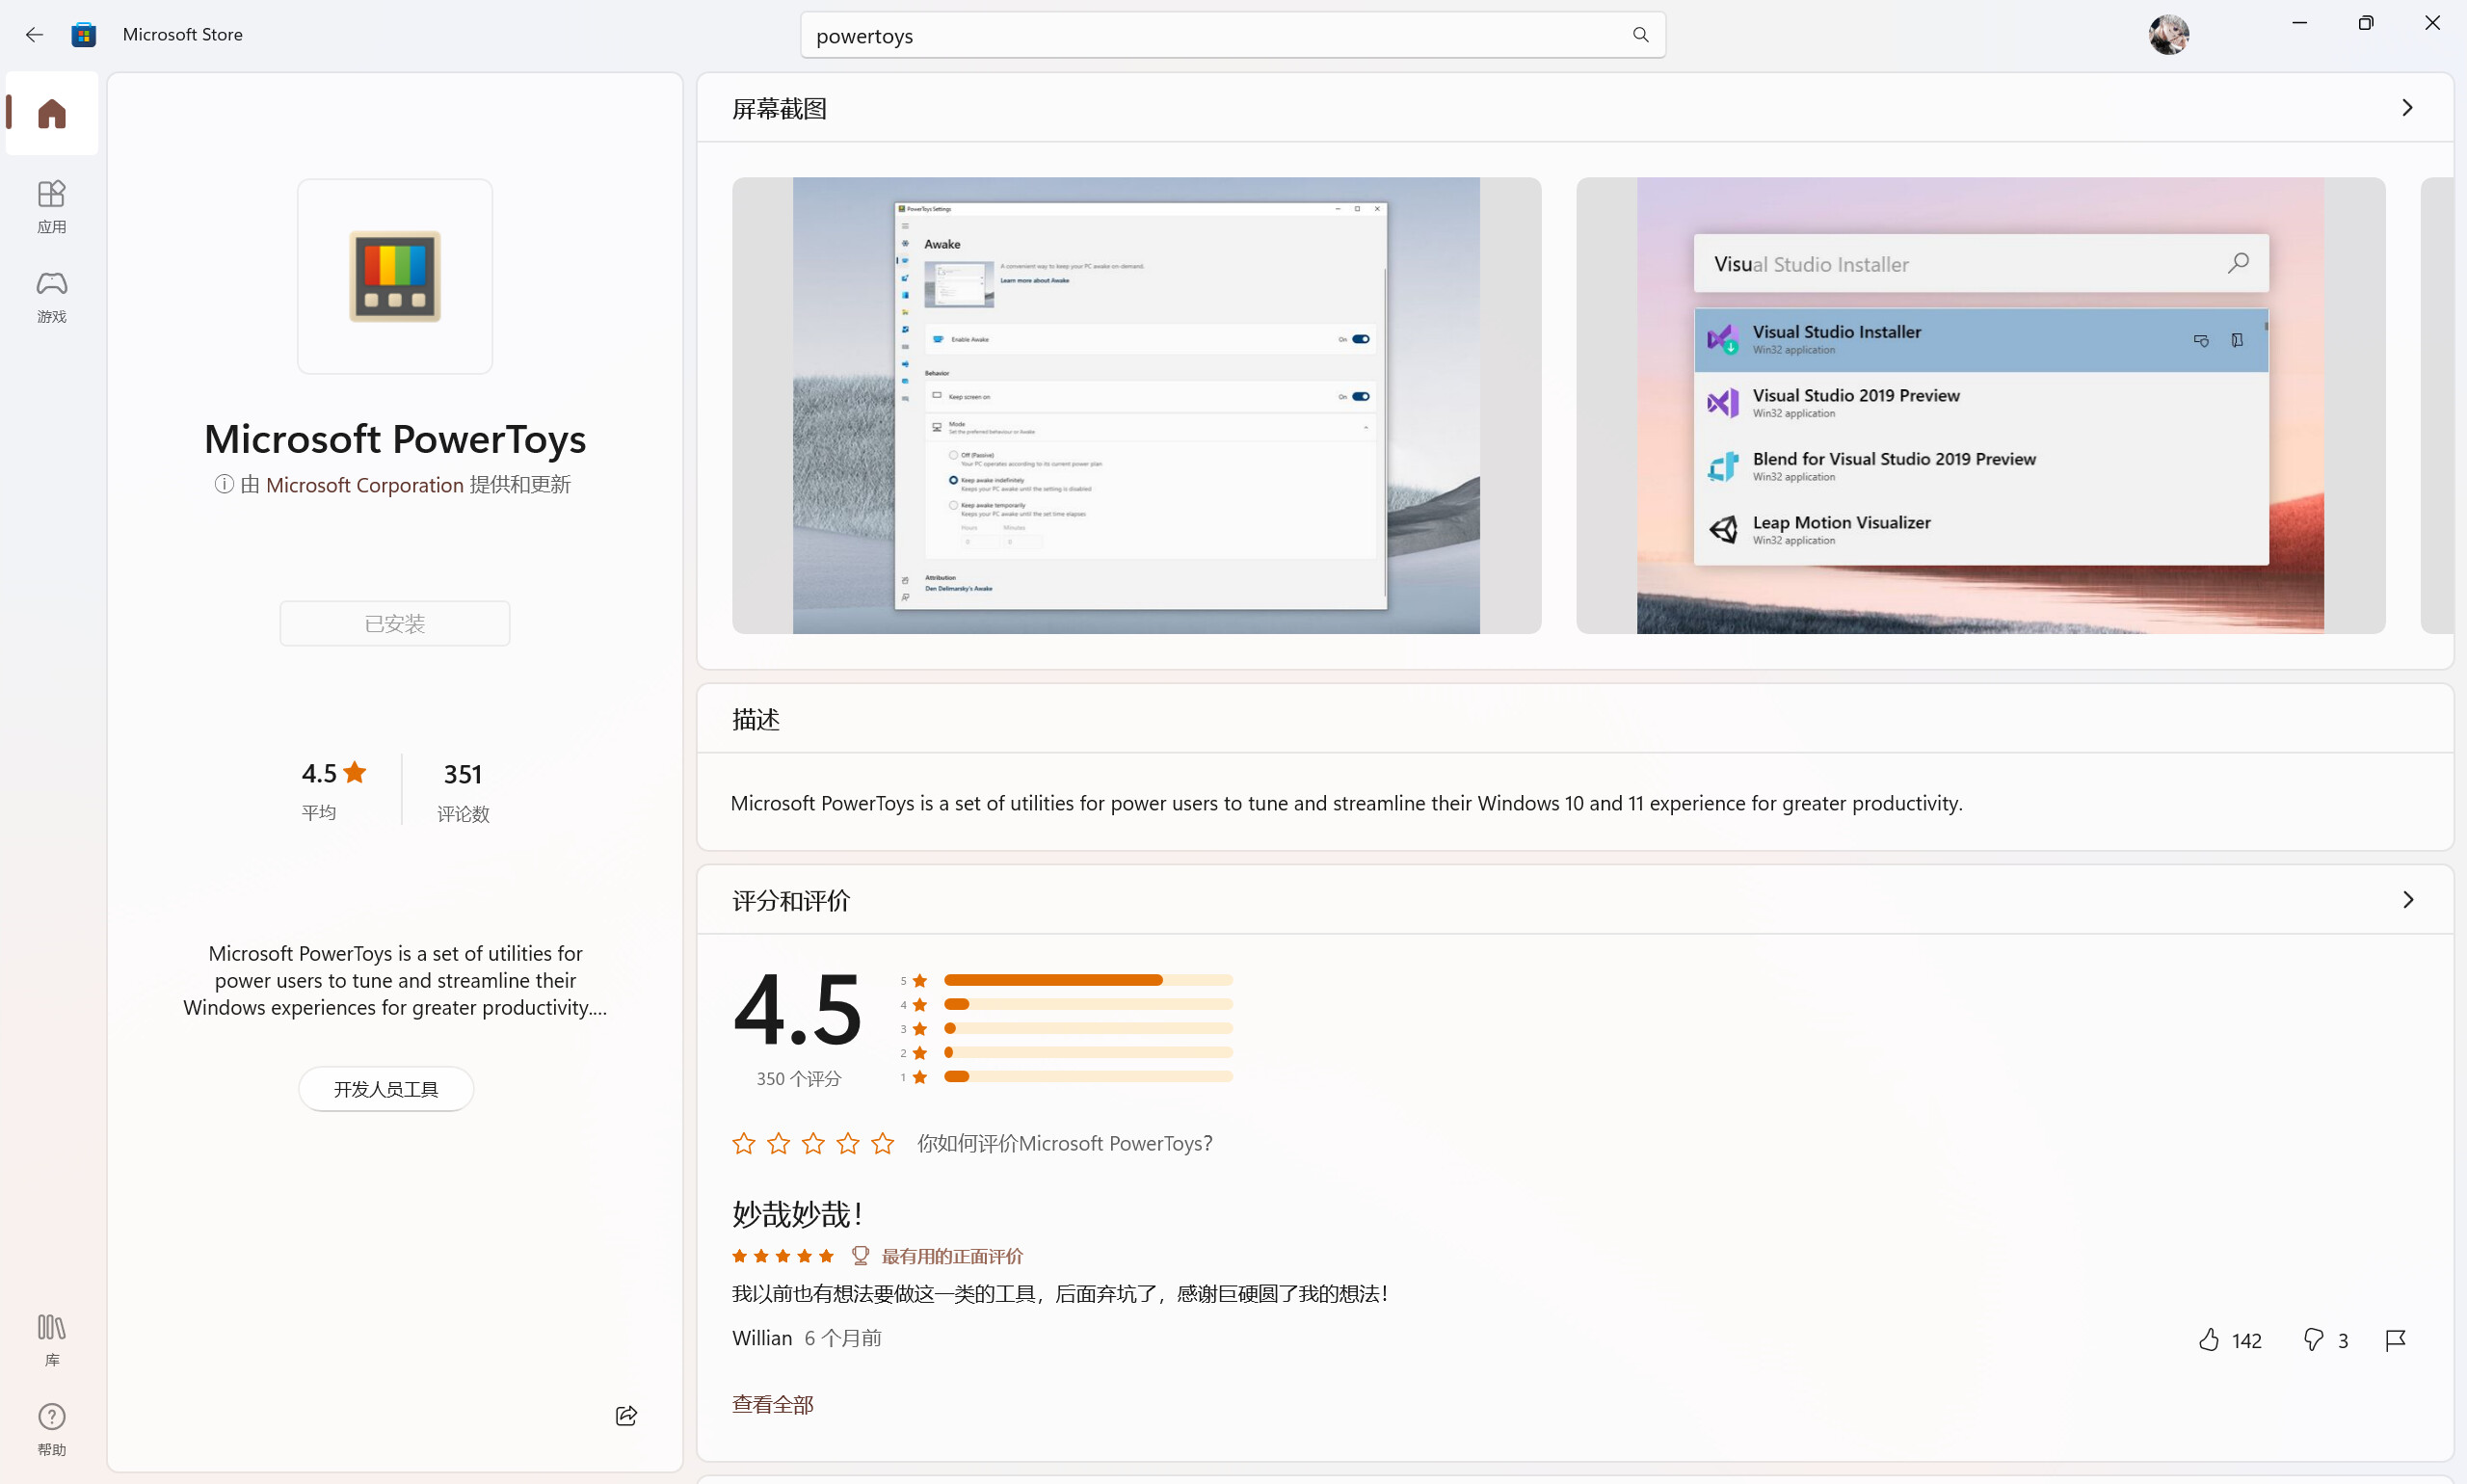Click the 最有用的正面评价 label
2467x1484 pixels.
point(952,1256)
